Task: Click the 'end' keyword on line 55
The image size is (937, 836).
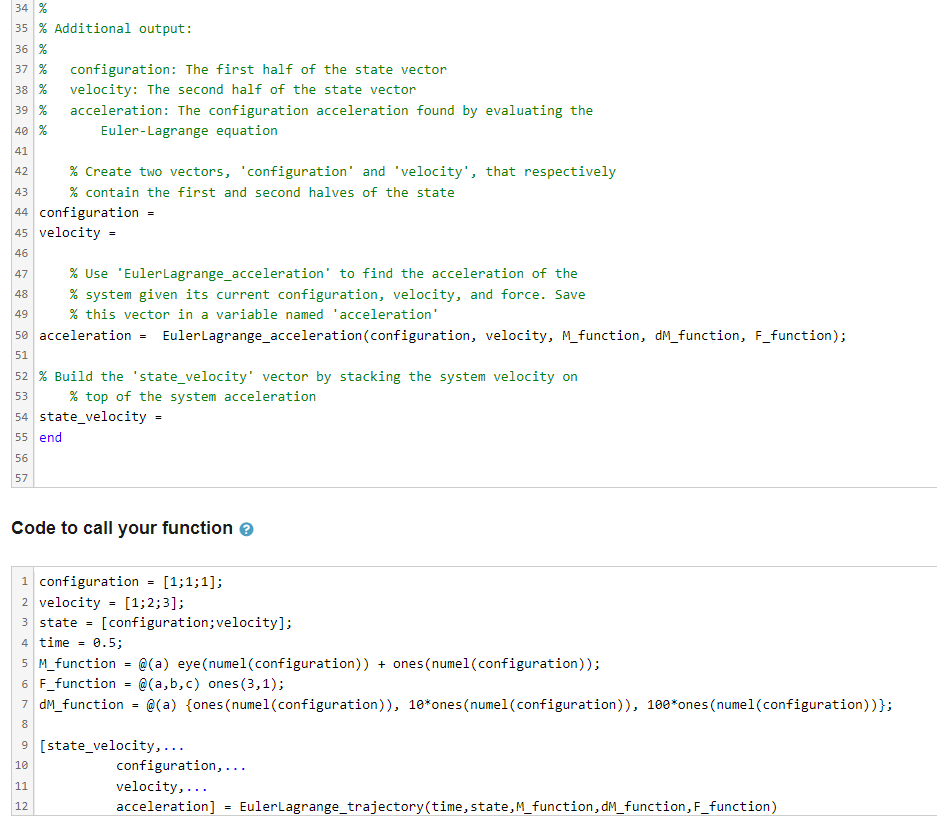Action: click(x=48, y=437)
